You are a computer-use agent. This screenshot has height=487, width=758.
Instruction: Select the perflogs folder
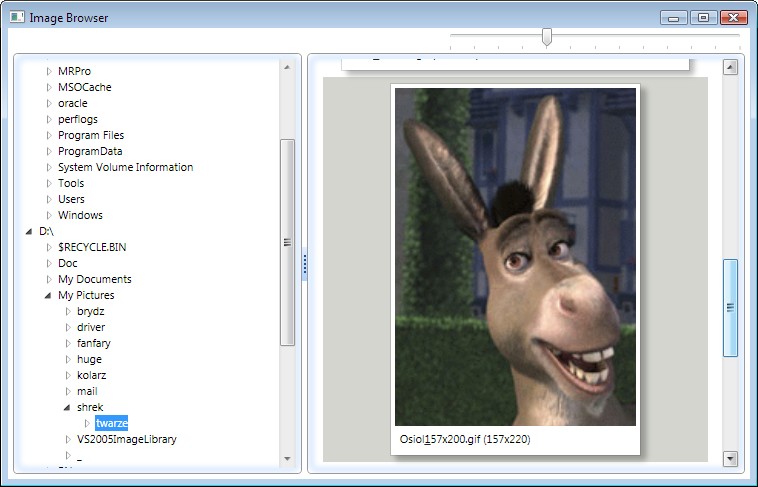click(x=78, y=119)
